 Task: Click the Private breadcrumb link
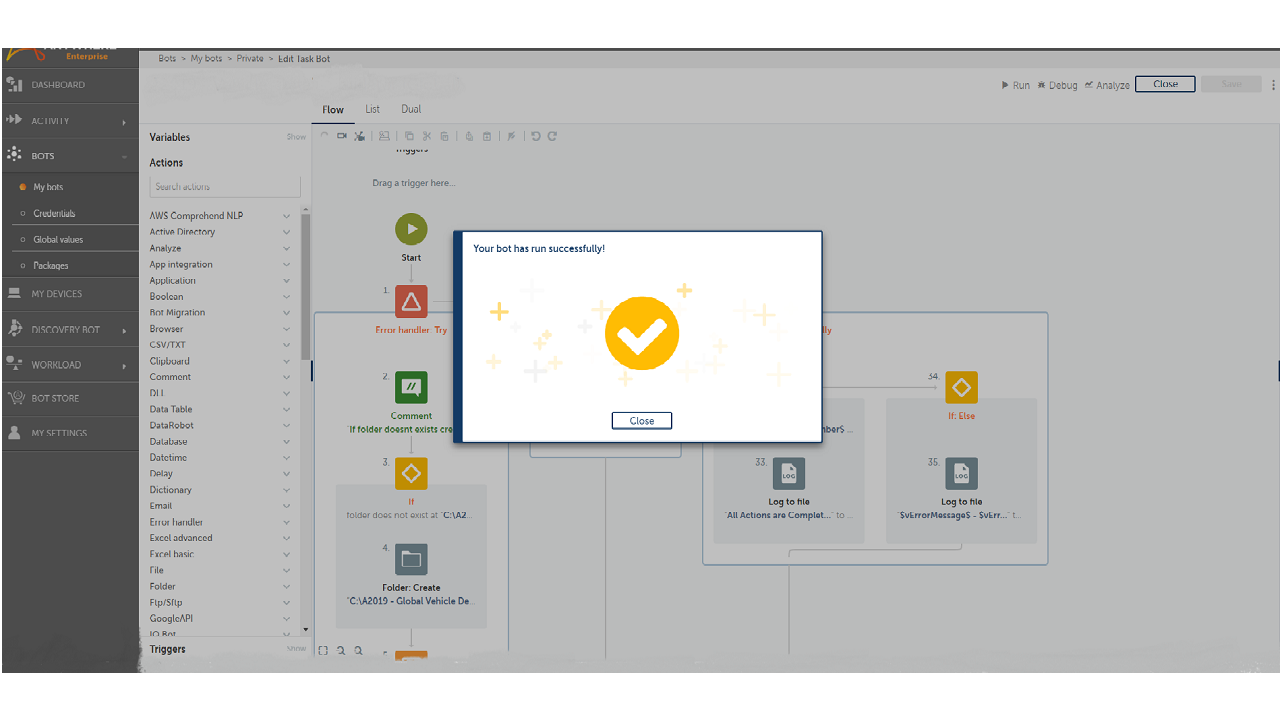[250, 59]
